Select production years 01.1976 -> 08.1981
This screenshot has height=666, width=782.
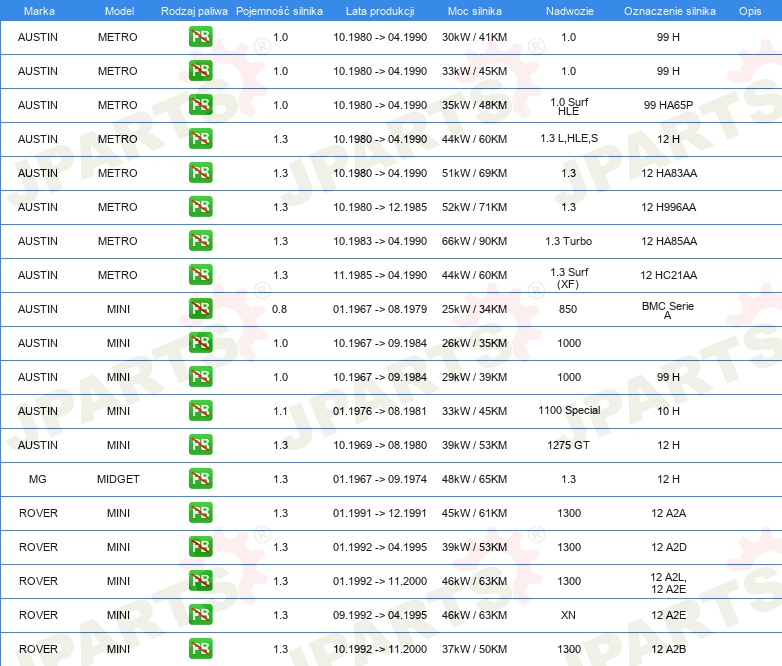[380, 411]
